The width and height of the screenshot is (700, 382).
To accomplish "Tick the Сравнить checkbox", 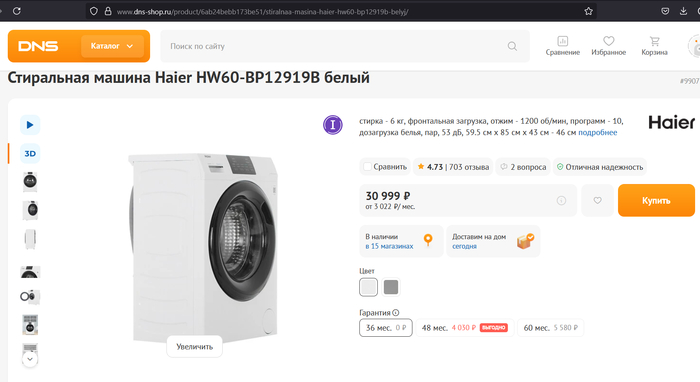I will click(367, 166).
